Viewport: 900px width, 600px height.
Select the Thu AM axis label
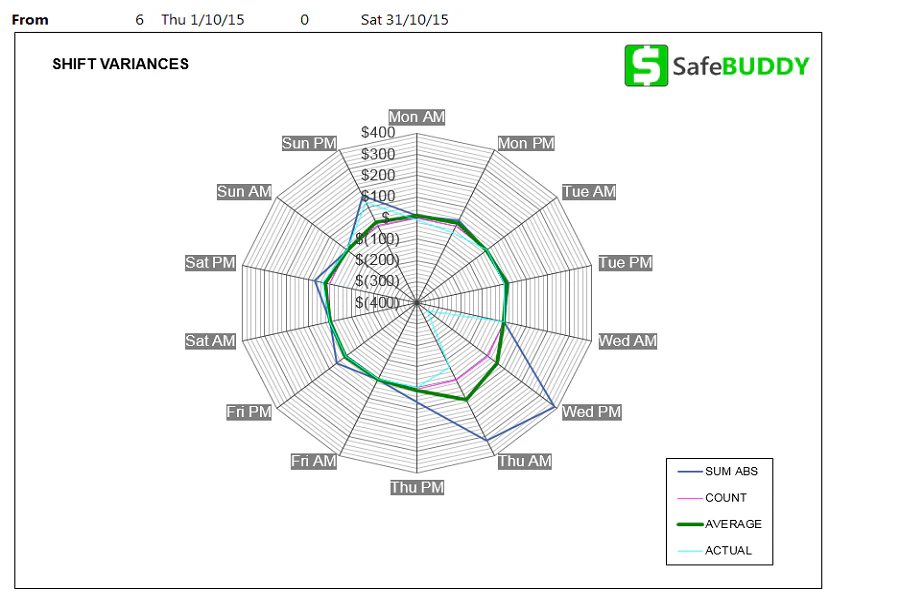524,461
